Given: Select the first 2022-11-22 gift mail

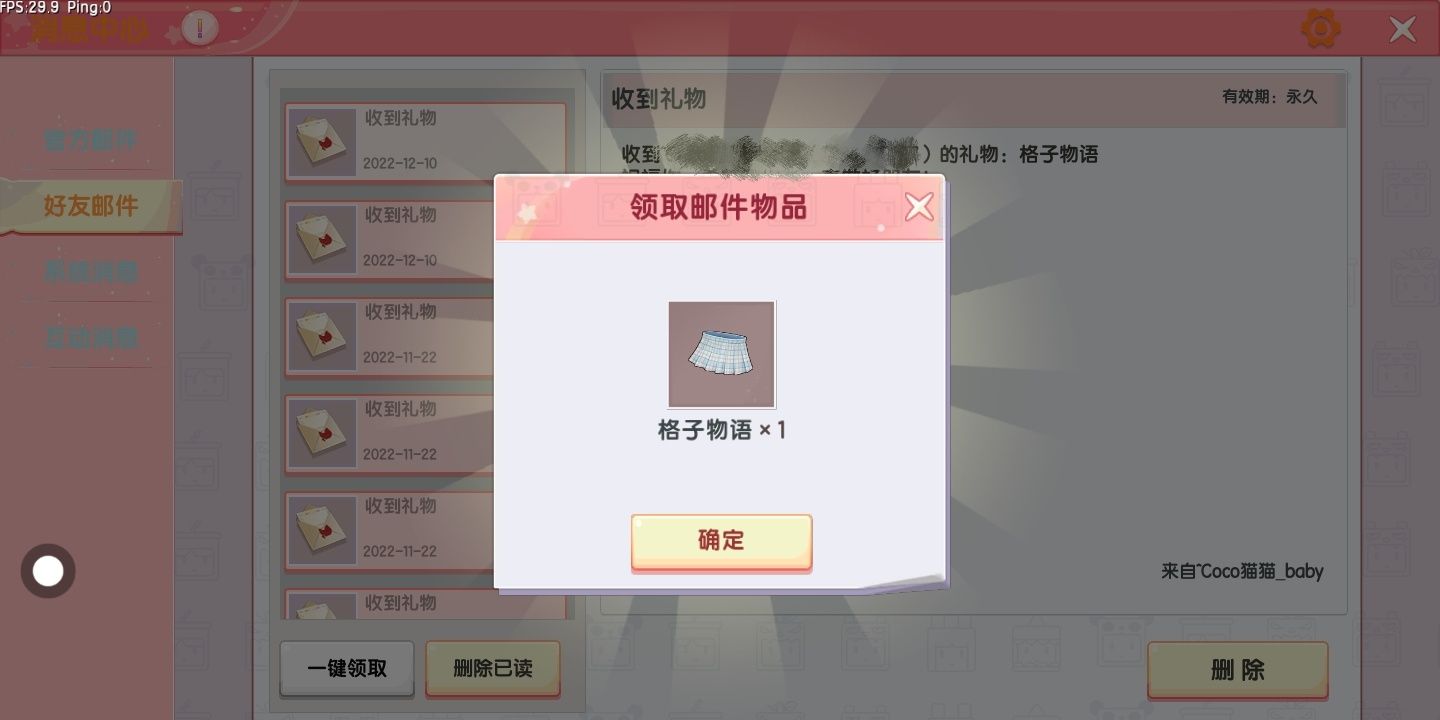Looking at the screenshot, I should click(x=390, y=337).
